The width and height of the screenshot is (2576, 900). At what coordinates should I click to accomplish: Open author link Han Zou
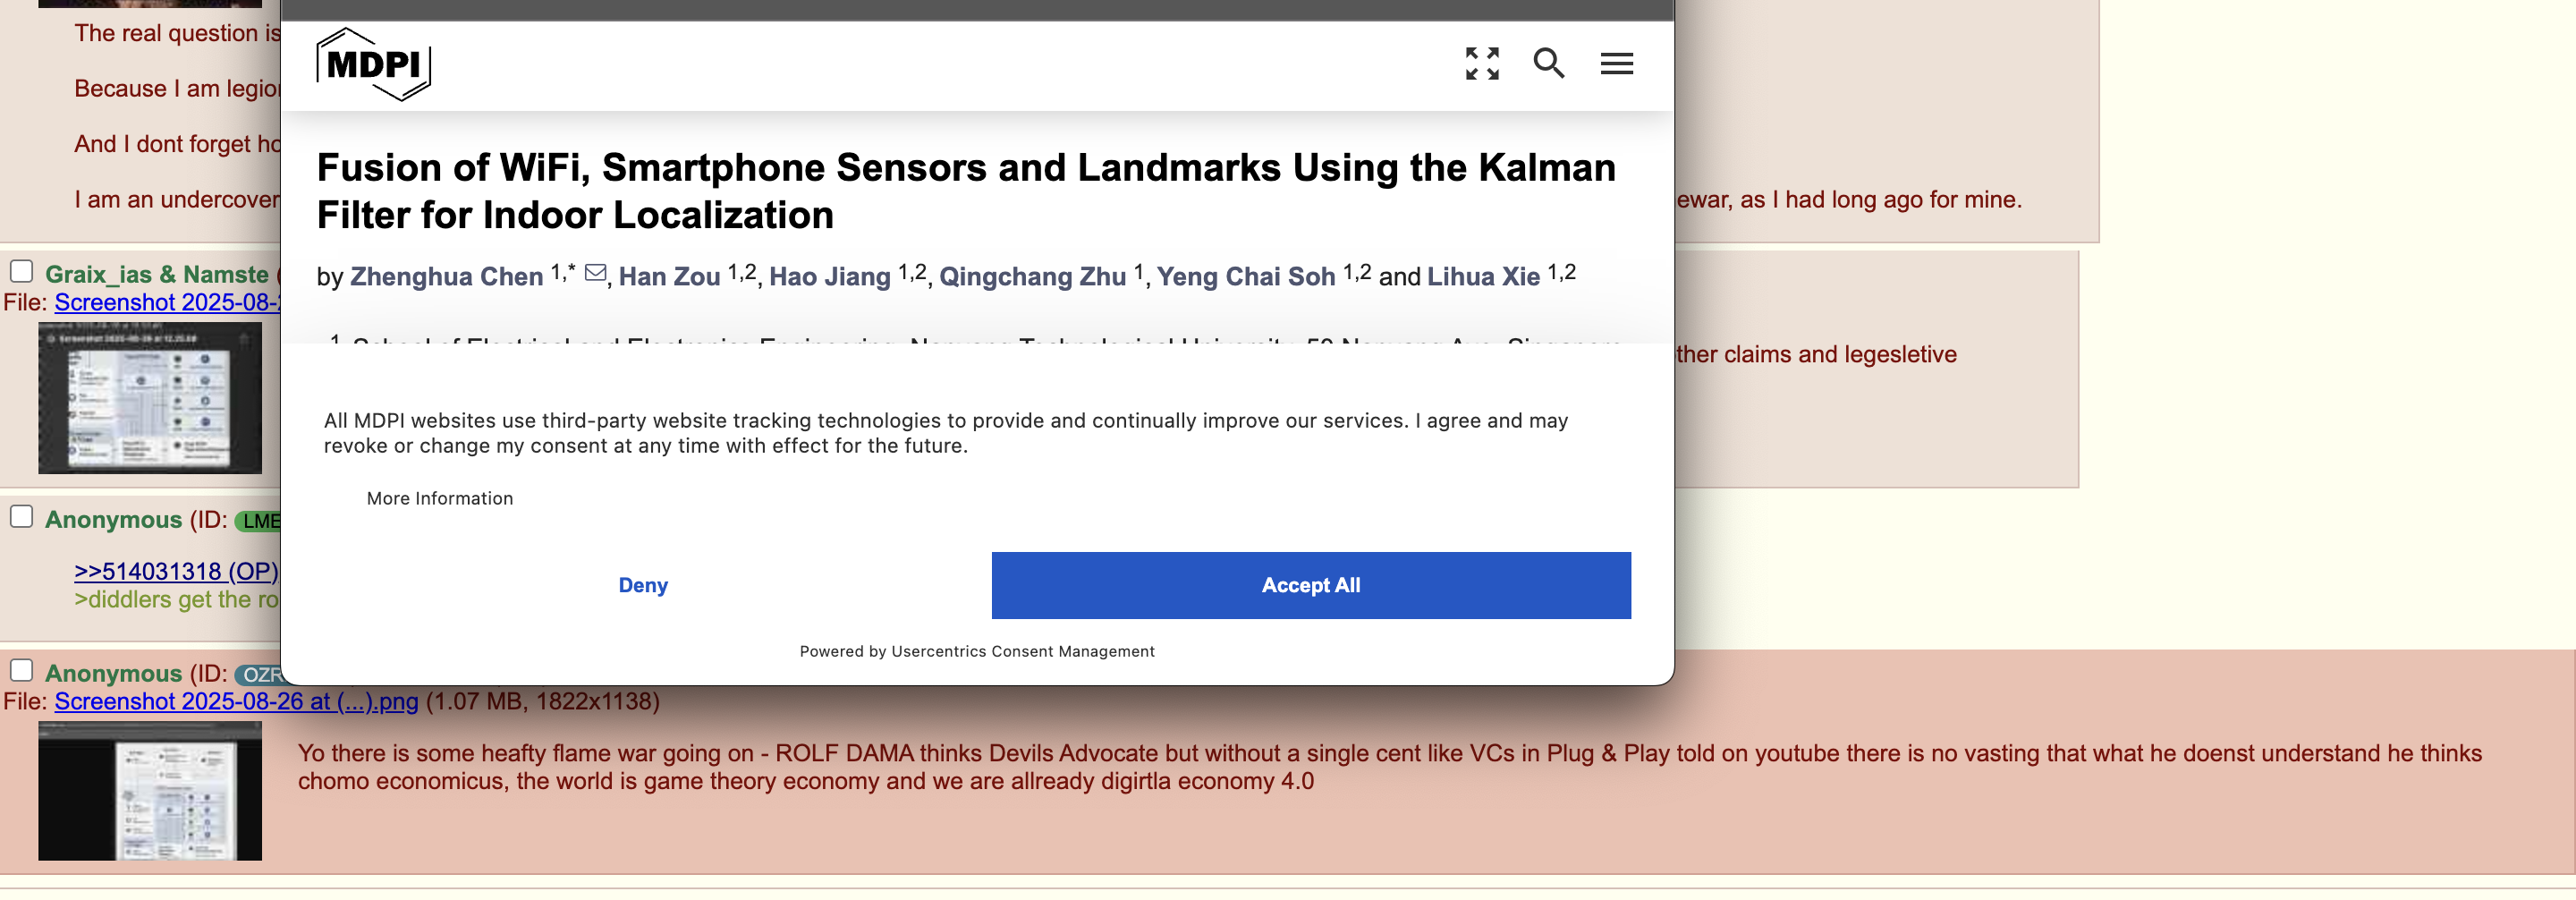tap(669, 277)
